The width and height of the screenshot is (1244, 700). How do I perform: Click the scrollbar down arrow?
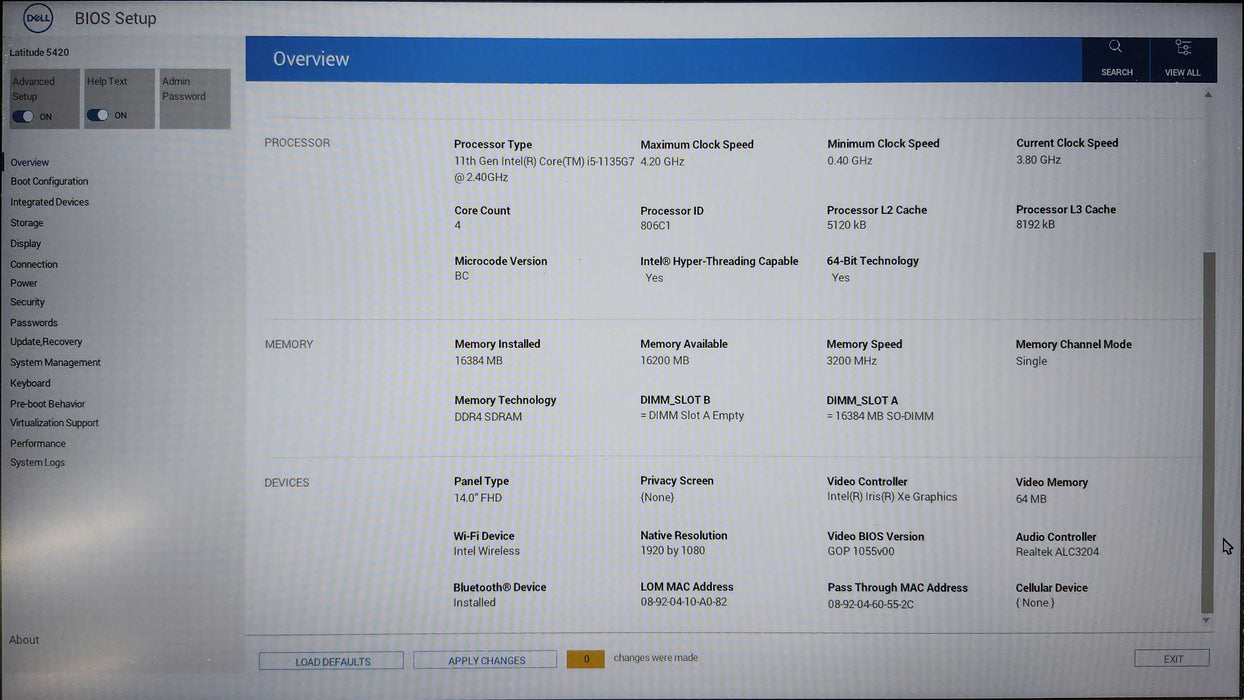1206,621
